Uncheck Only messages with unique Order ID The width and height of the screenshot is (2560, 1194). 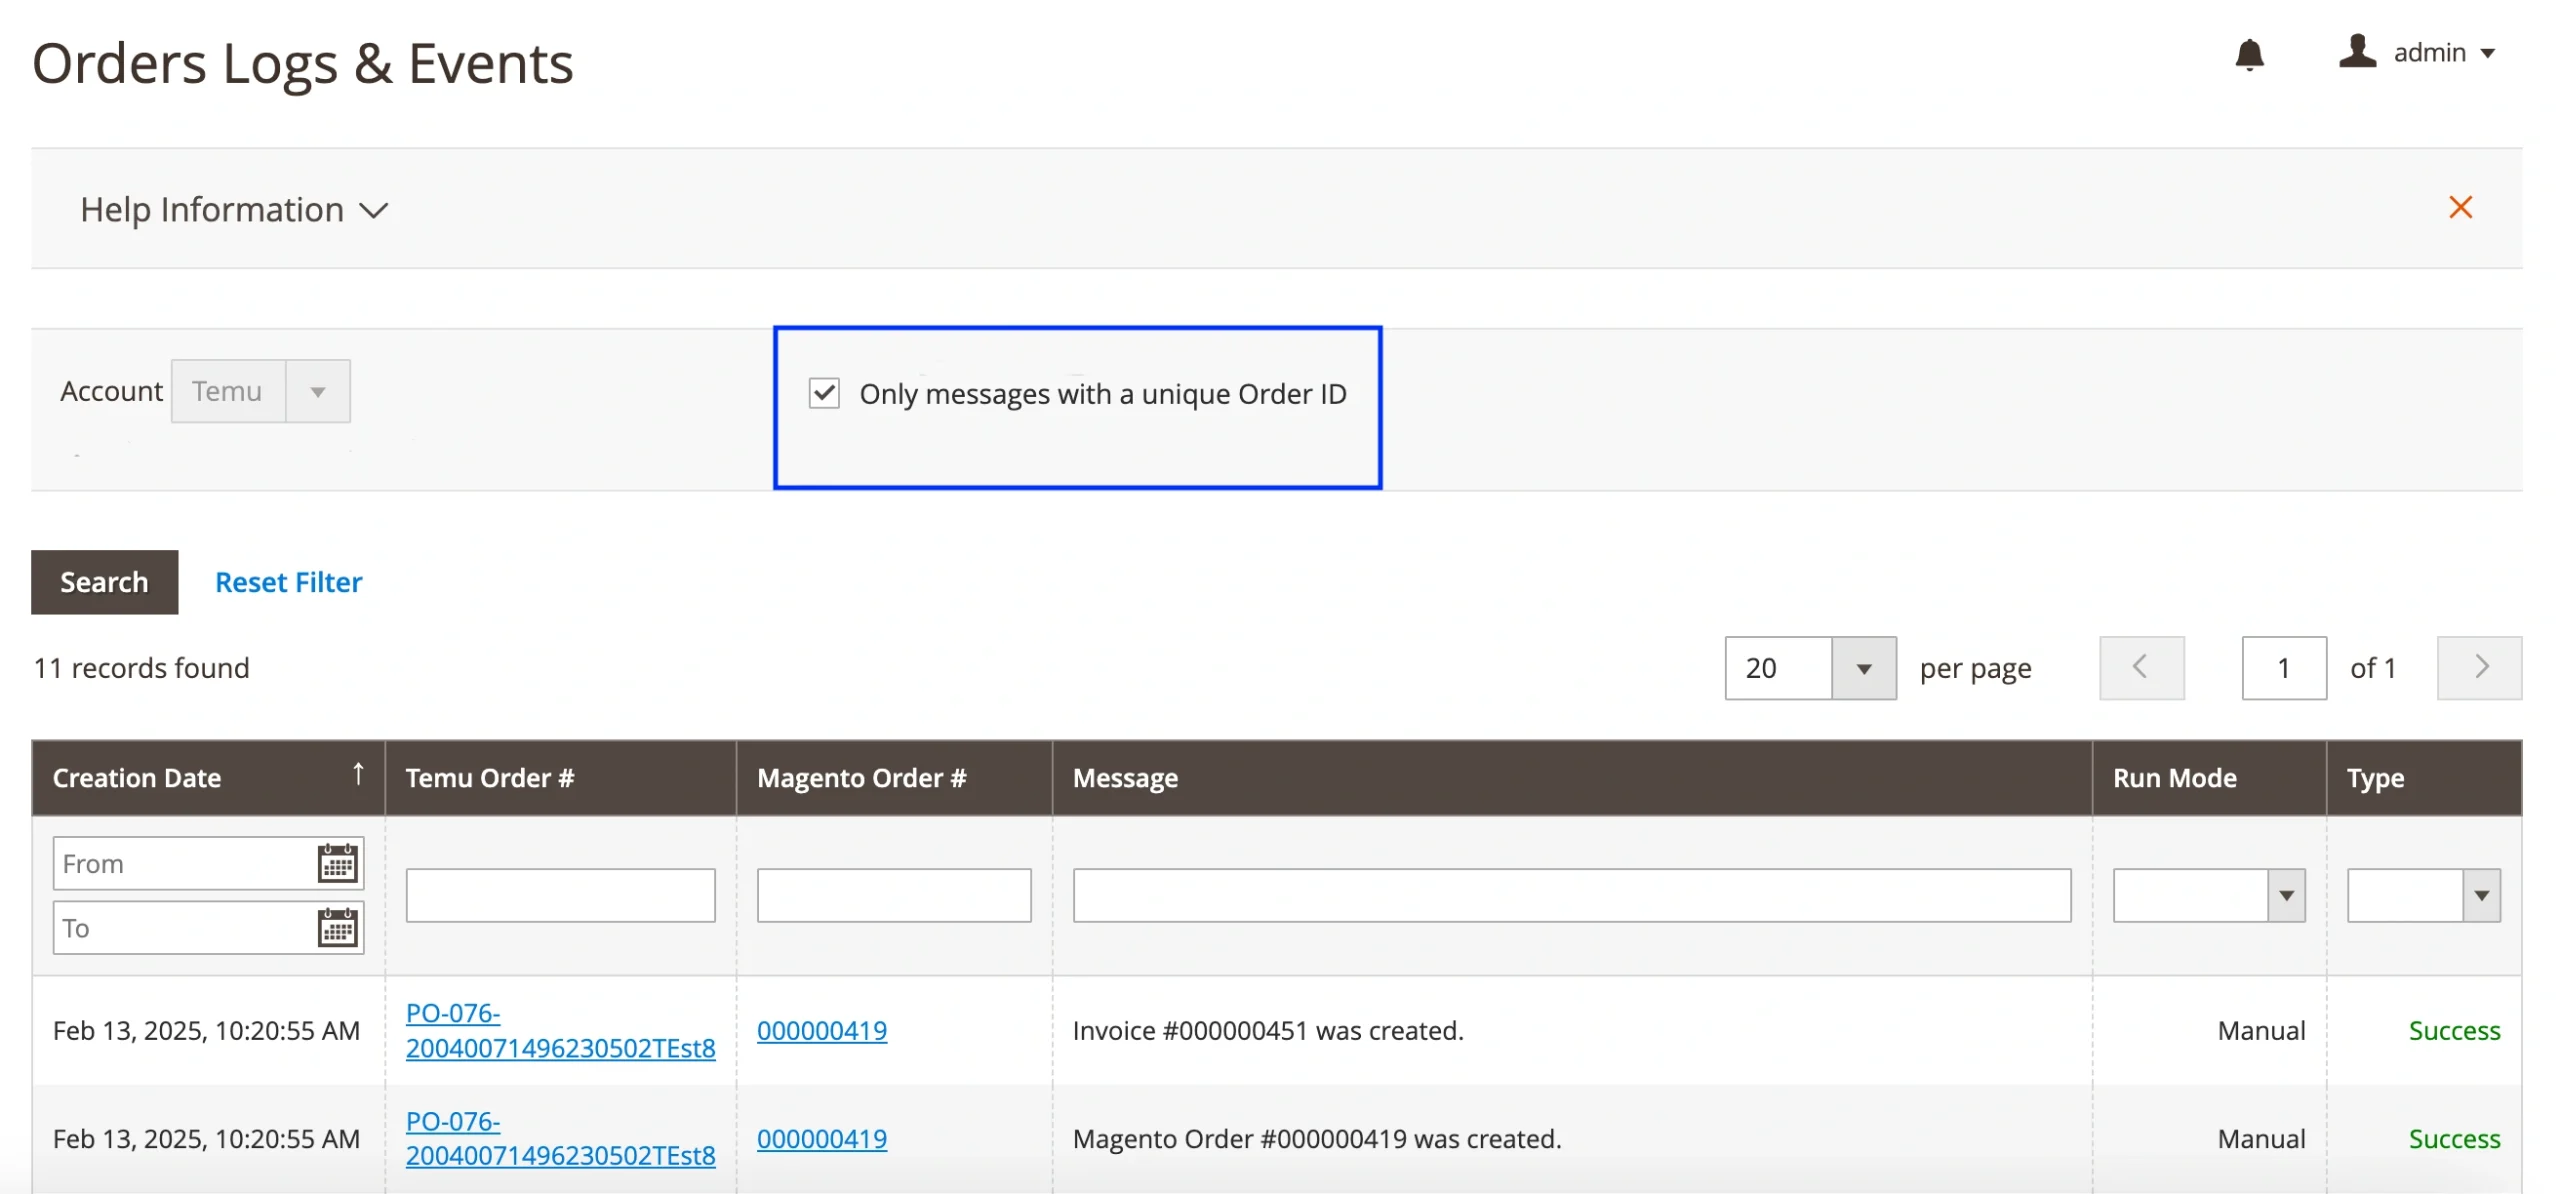pos(824,393)
